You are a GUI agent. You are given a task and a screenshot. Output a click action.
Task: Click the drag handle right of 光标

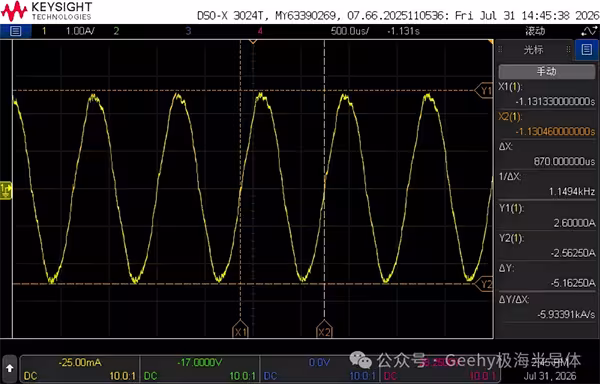tap(569, 49)
